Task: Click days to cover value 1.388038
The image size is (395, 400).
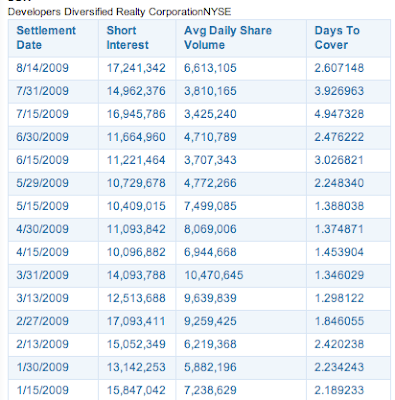Action: 339,206
